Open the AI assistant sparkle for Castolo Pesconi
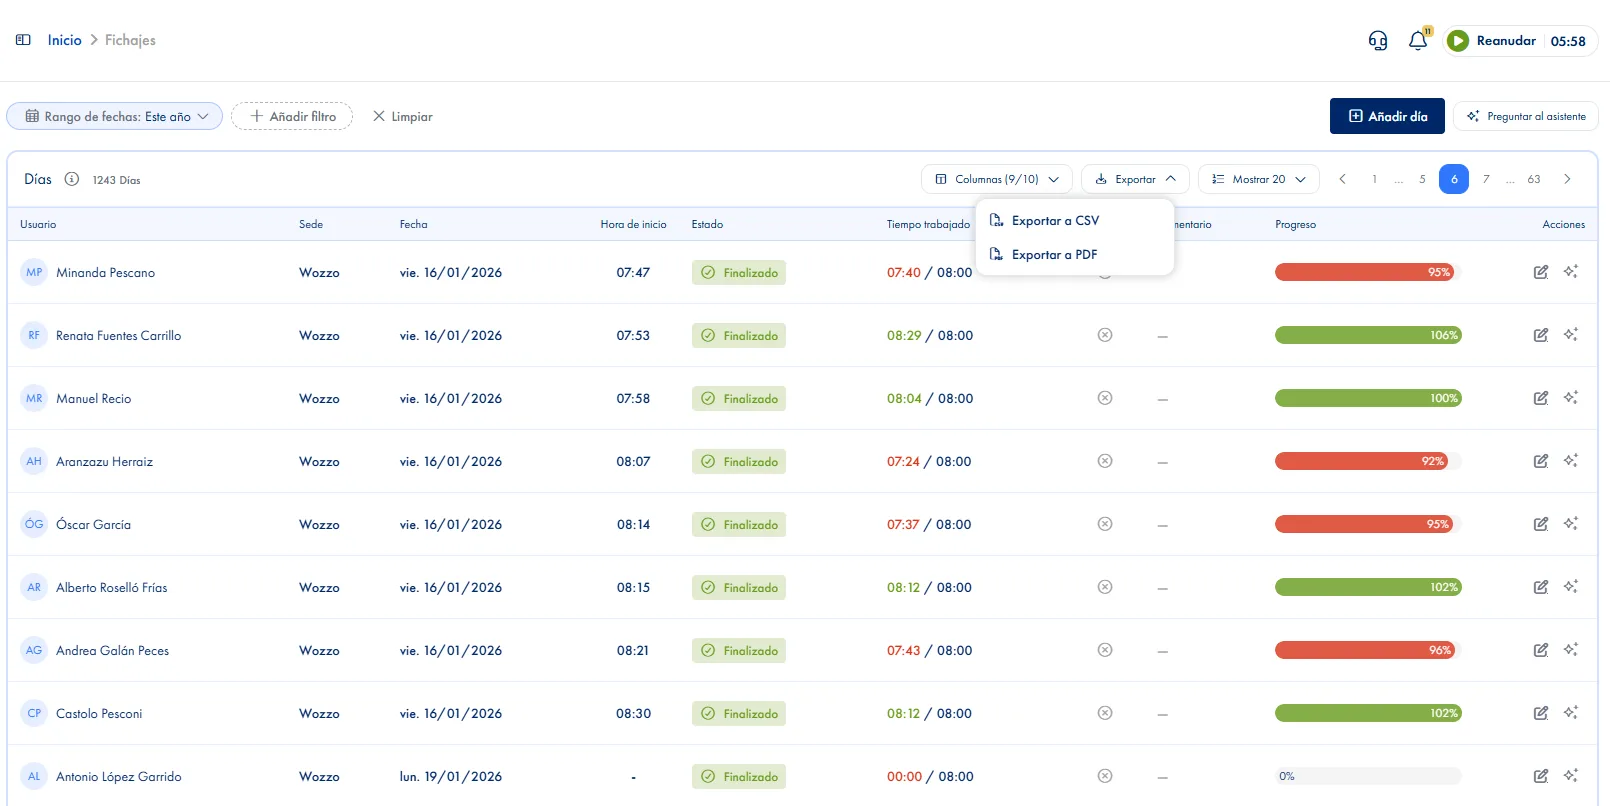Image resolution: width=1610 pixels, height=806 pixels. (x=1571, y=713)
